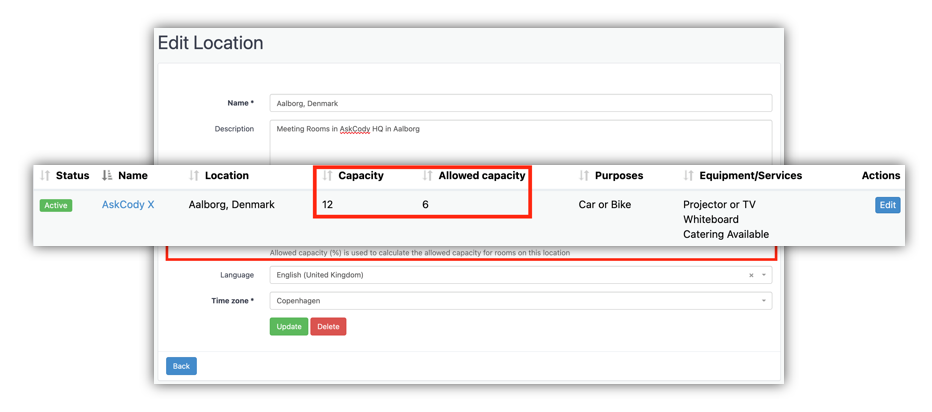
Task: Click the green Update button
Action: [289, 326]
